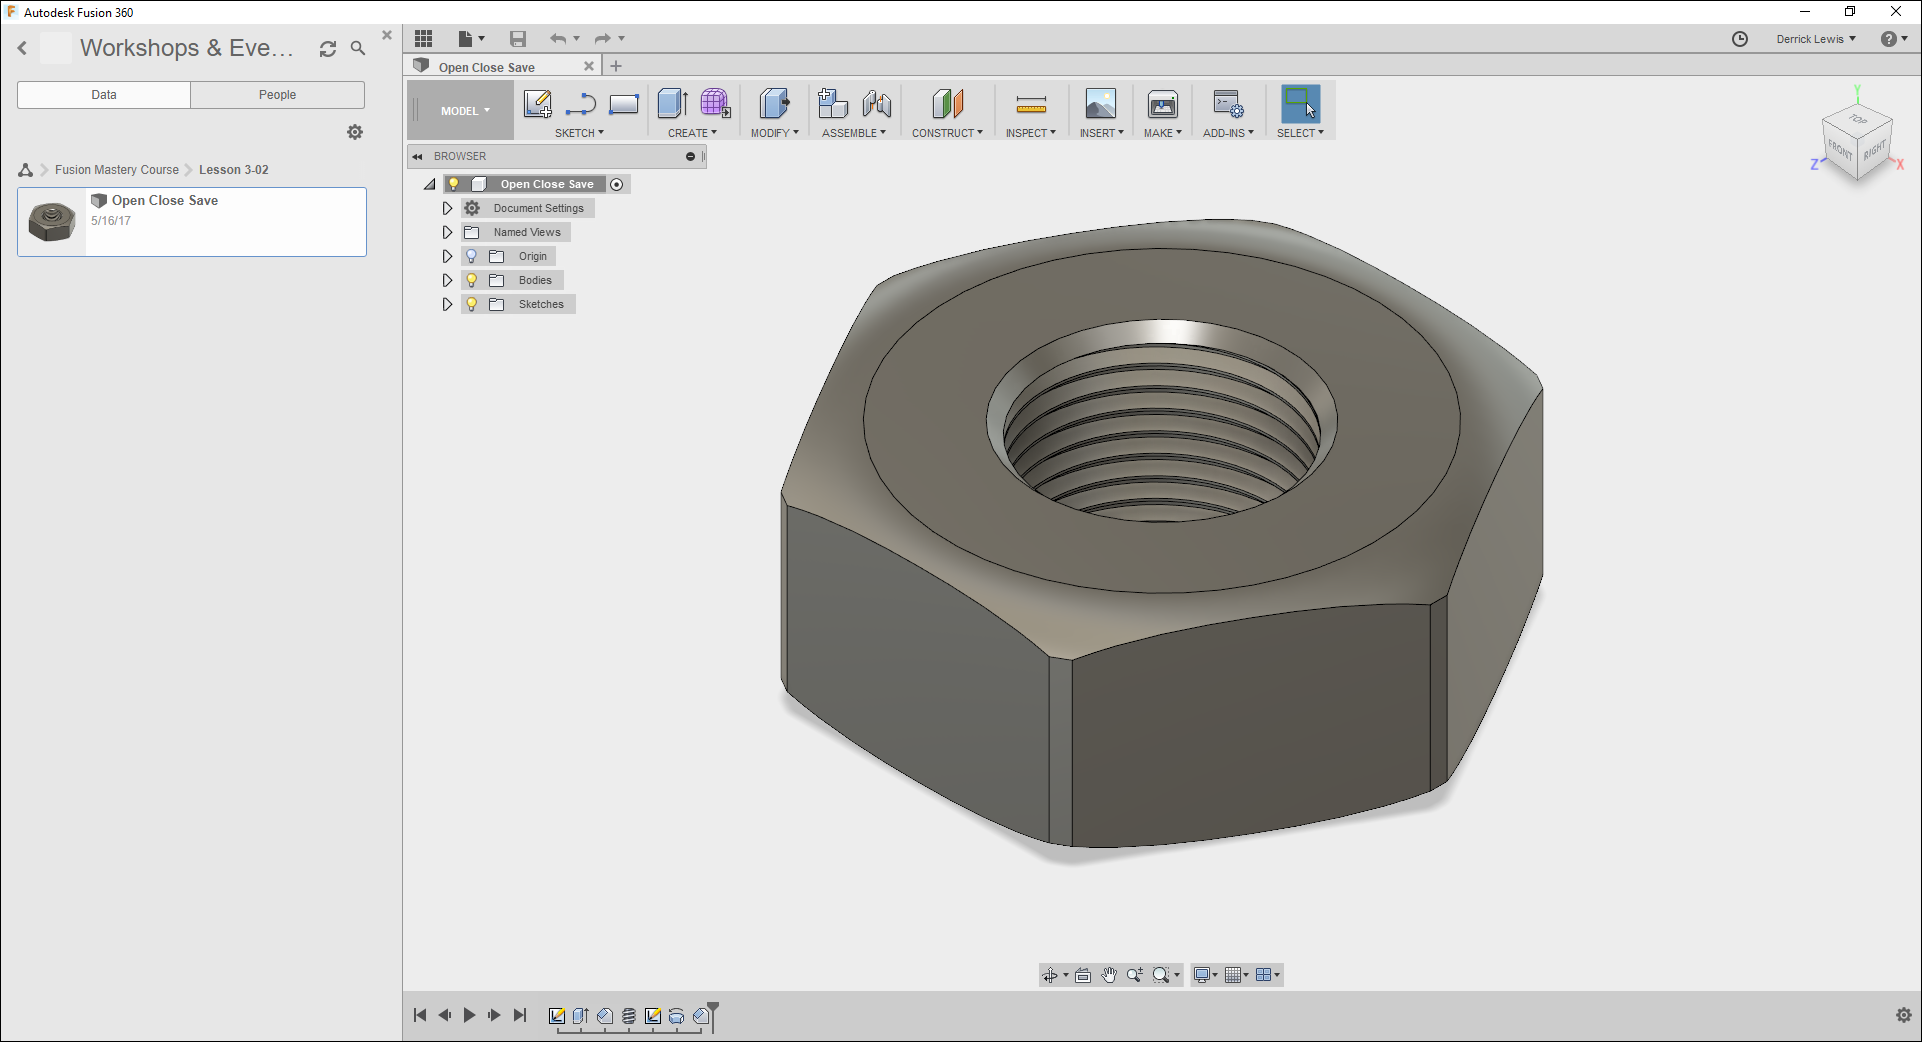Refresh the data panel
Image resolution: width=1922 pixels, height=1042 pixels.
click(327, 49)
